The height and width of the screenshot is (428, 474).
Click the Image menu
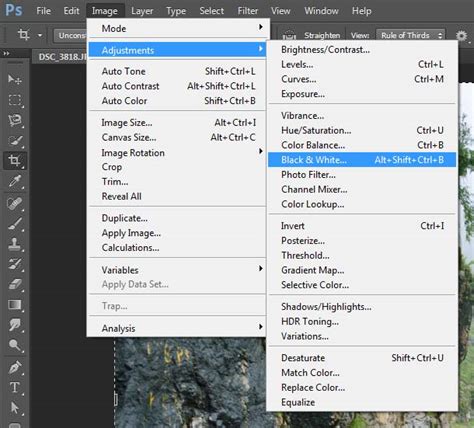tap(105, 11)
